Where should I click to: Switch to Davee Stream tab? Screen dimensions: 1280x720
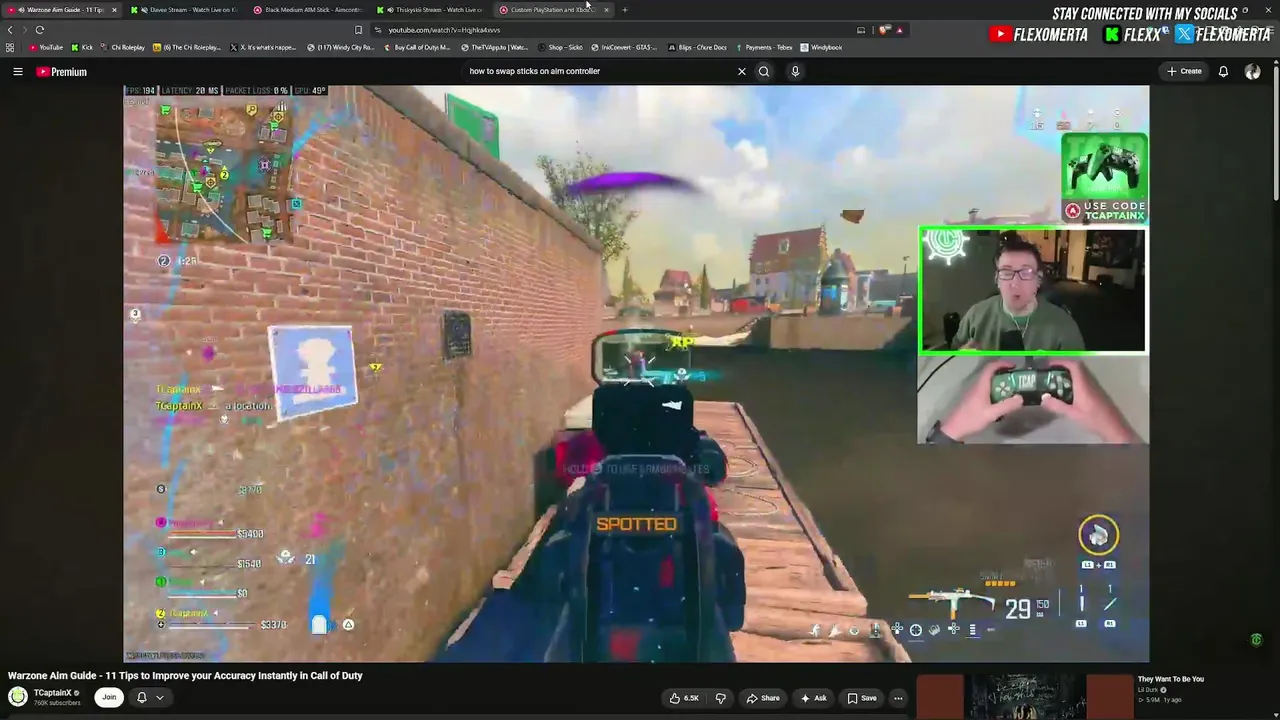click(185, 10)
